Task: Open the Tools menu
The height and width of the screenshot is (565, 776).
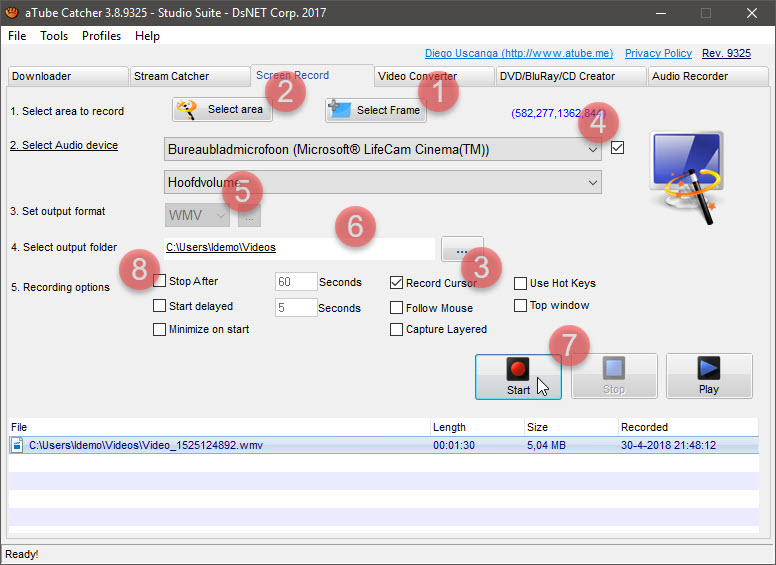Action: [x=54, y=36]
